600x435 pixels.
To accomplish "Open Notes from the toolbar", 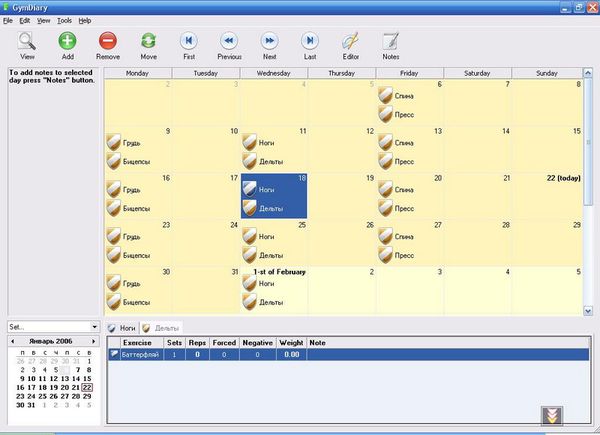I will tap(391, 41).
